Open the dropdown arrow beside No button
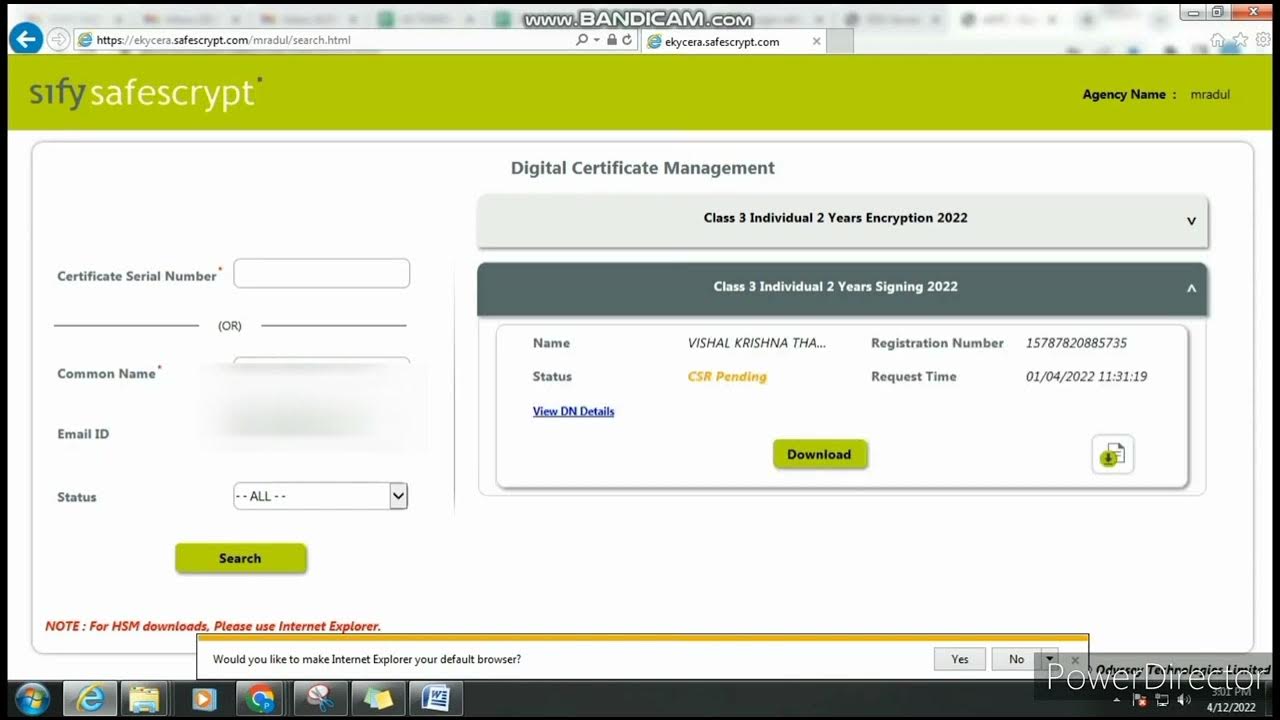The width and height of the screenshot is (1280, 720). tap(1049, 659)
